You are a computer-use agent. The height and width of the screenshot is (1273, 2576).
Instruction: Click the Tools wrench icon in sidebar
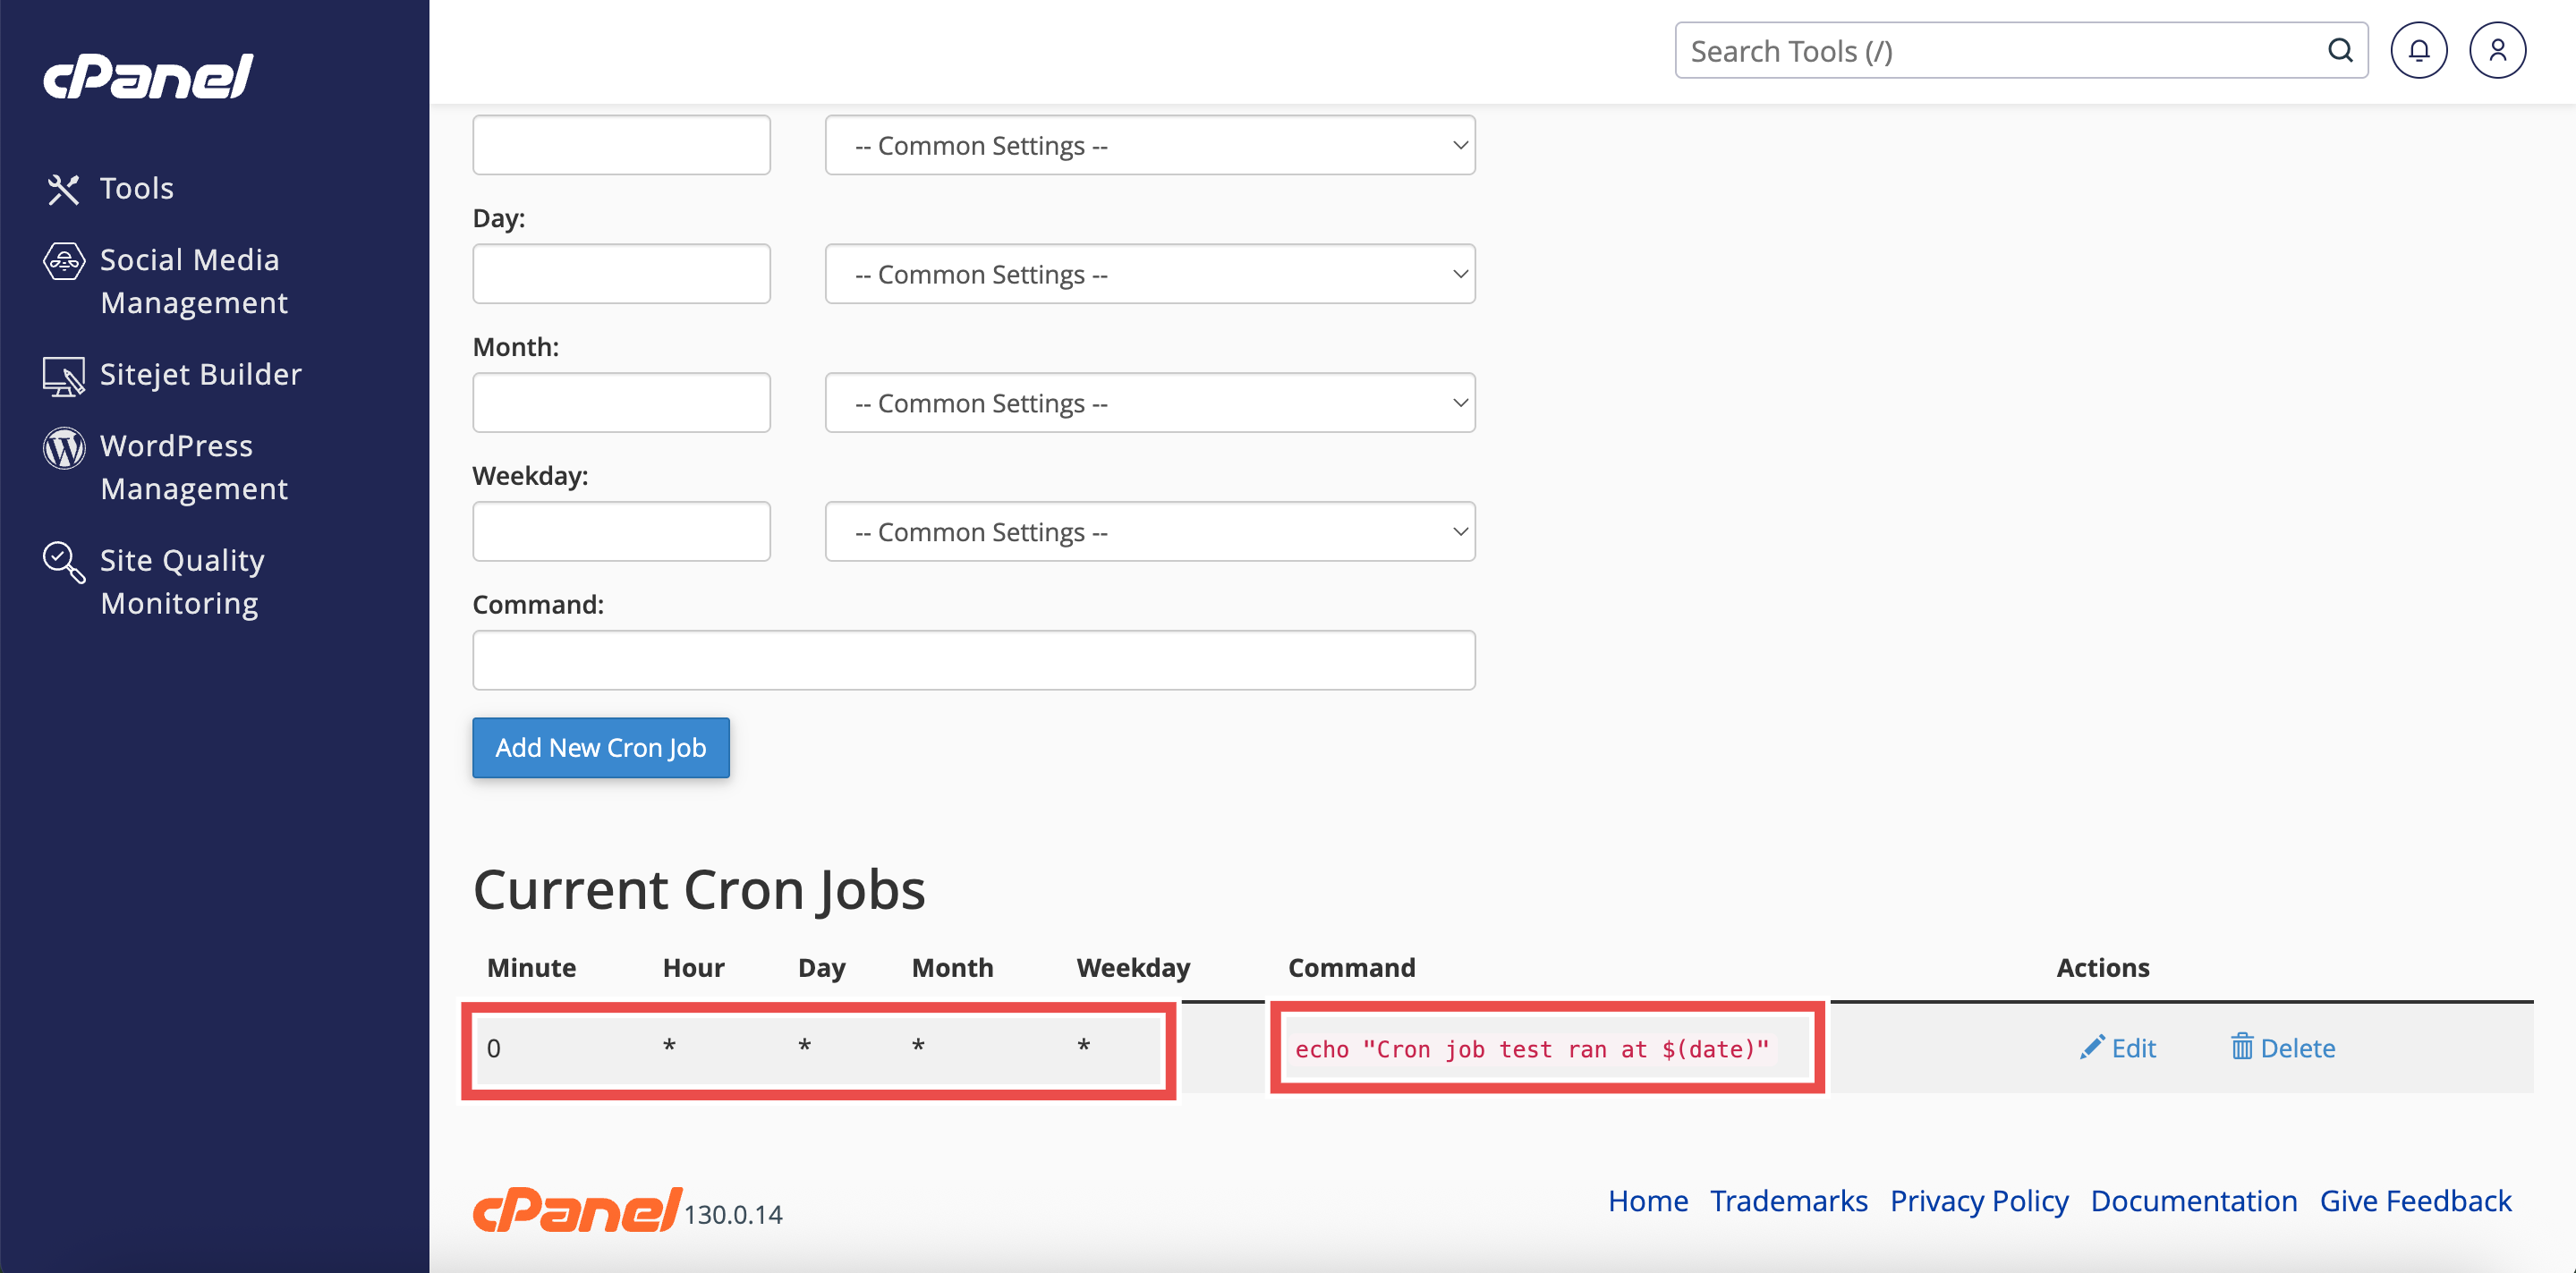pos(63,189)
